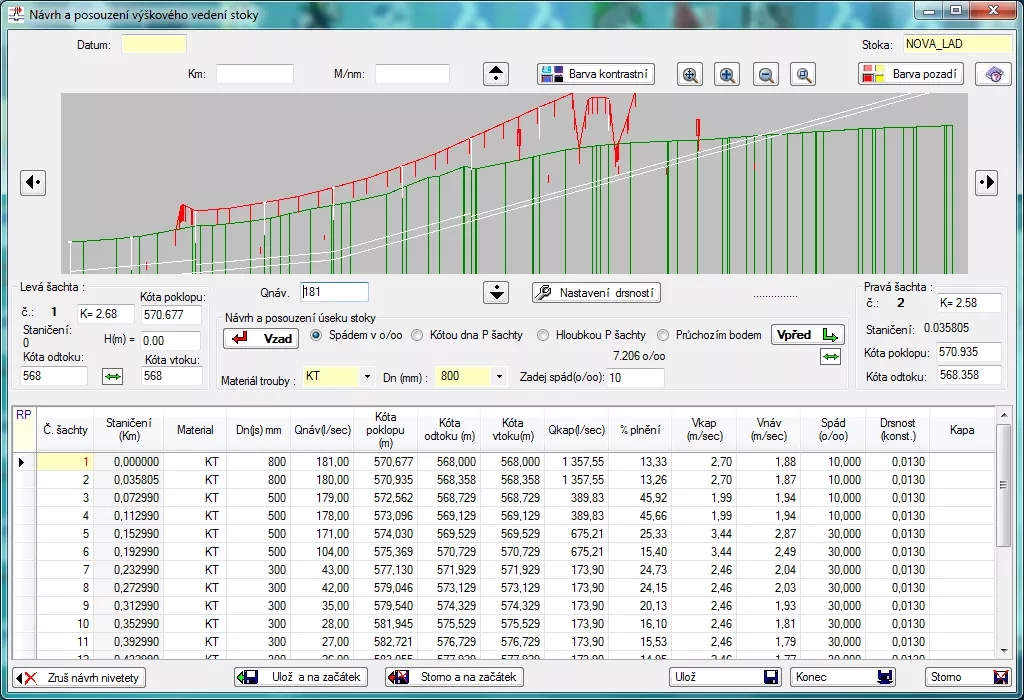Click the zoom in magnifier icon
1024x700 pixels.
(728, 74)
